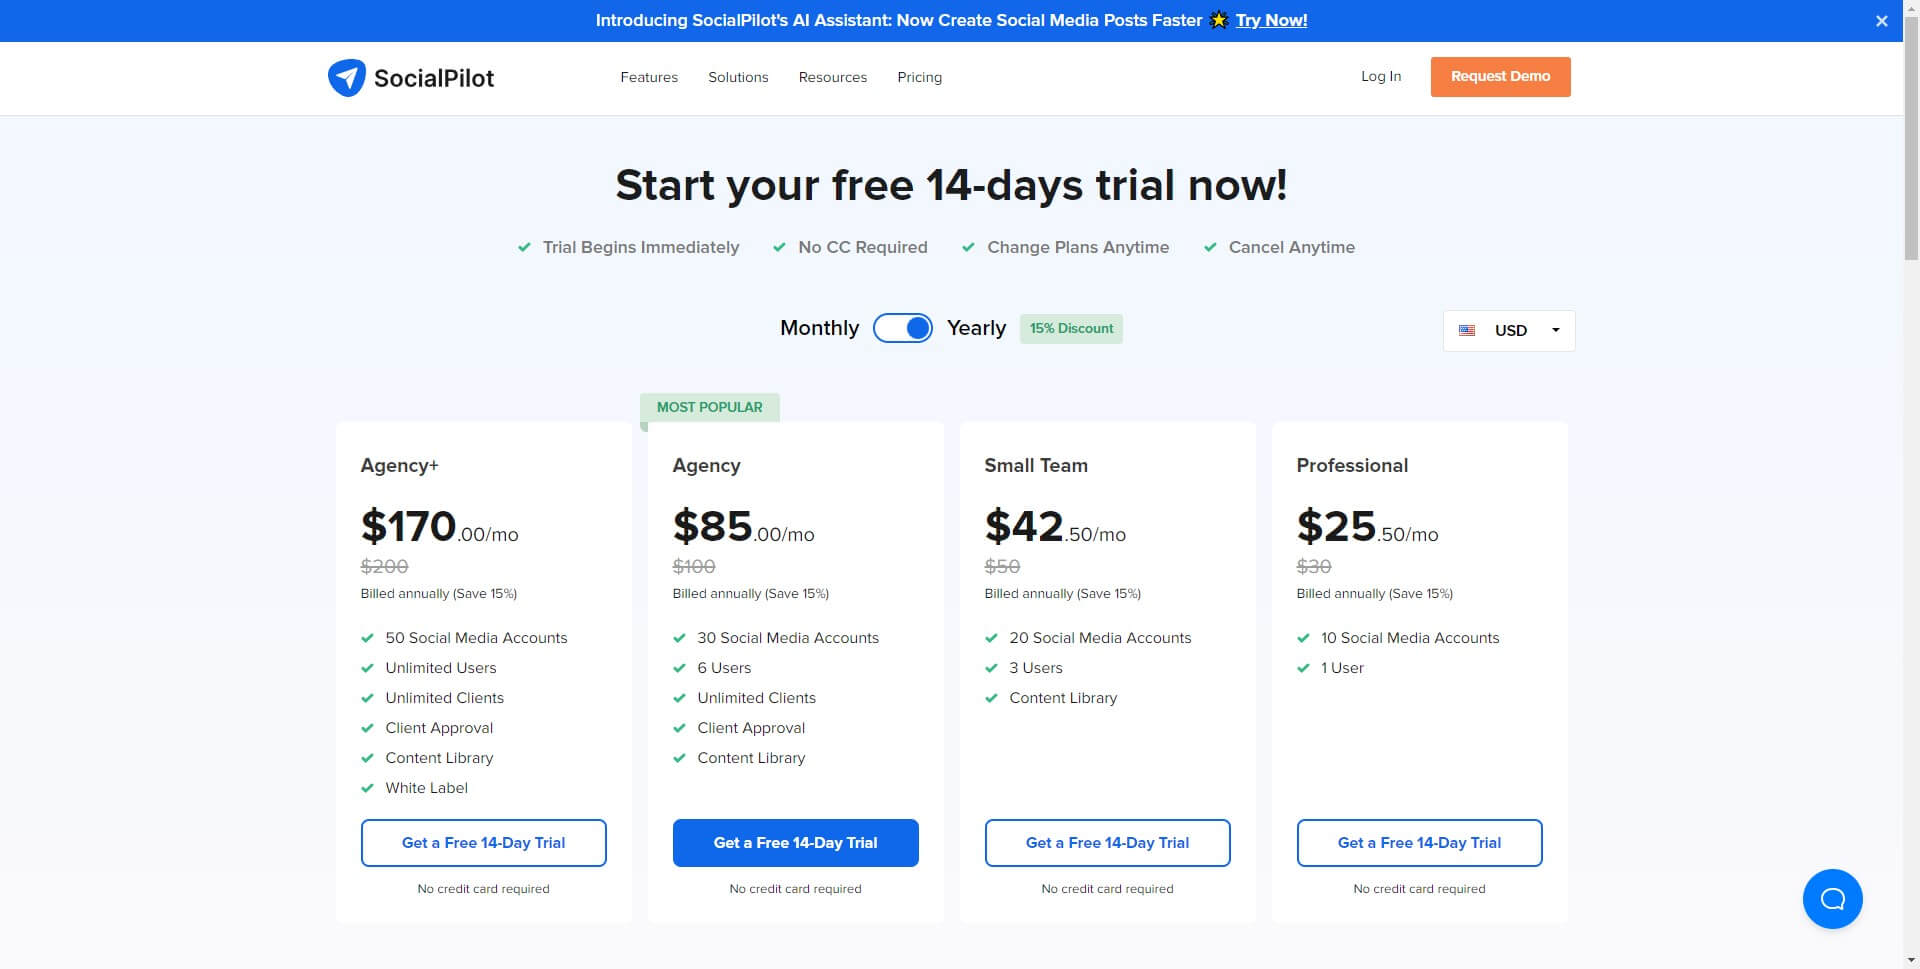Screen dimensions: 1920x969
Task: Go to the Pricing page
Action: point(919,77)
